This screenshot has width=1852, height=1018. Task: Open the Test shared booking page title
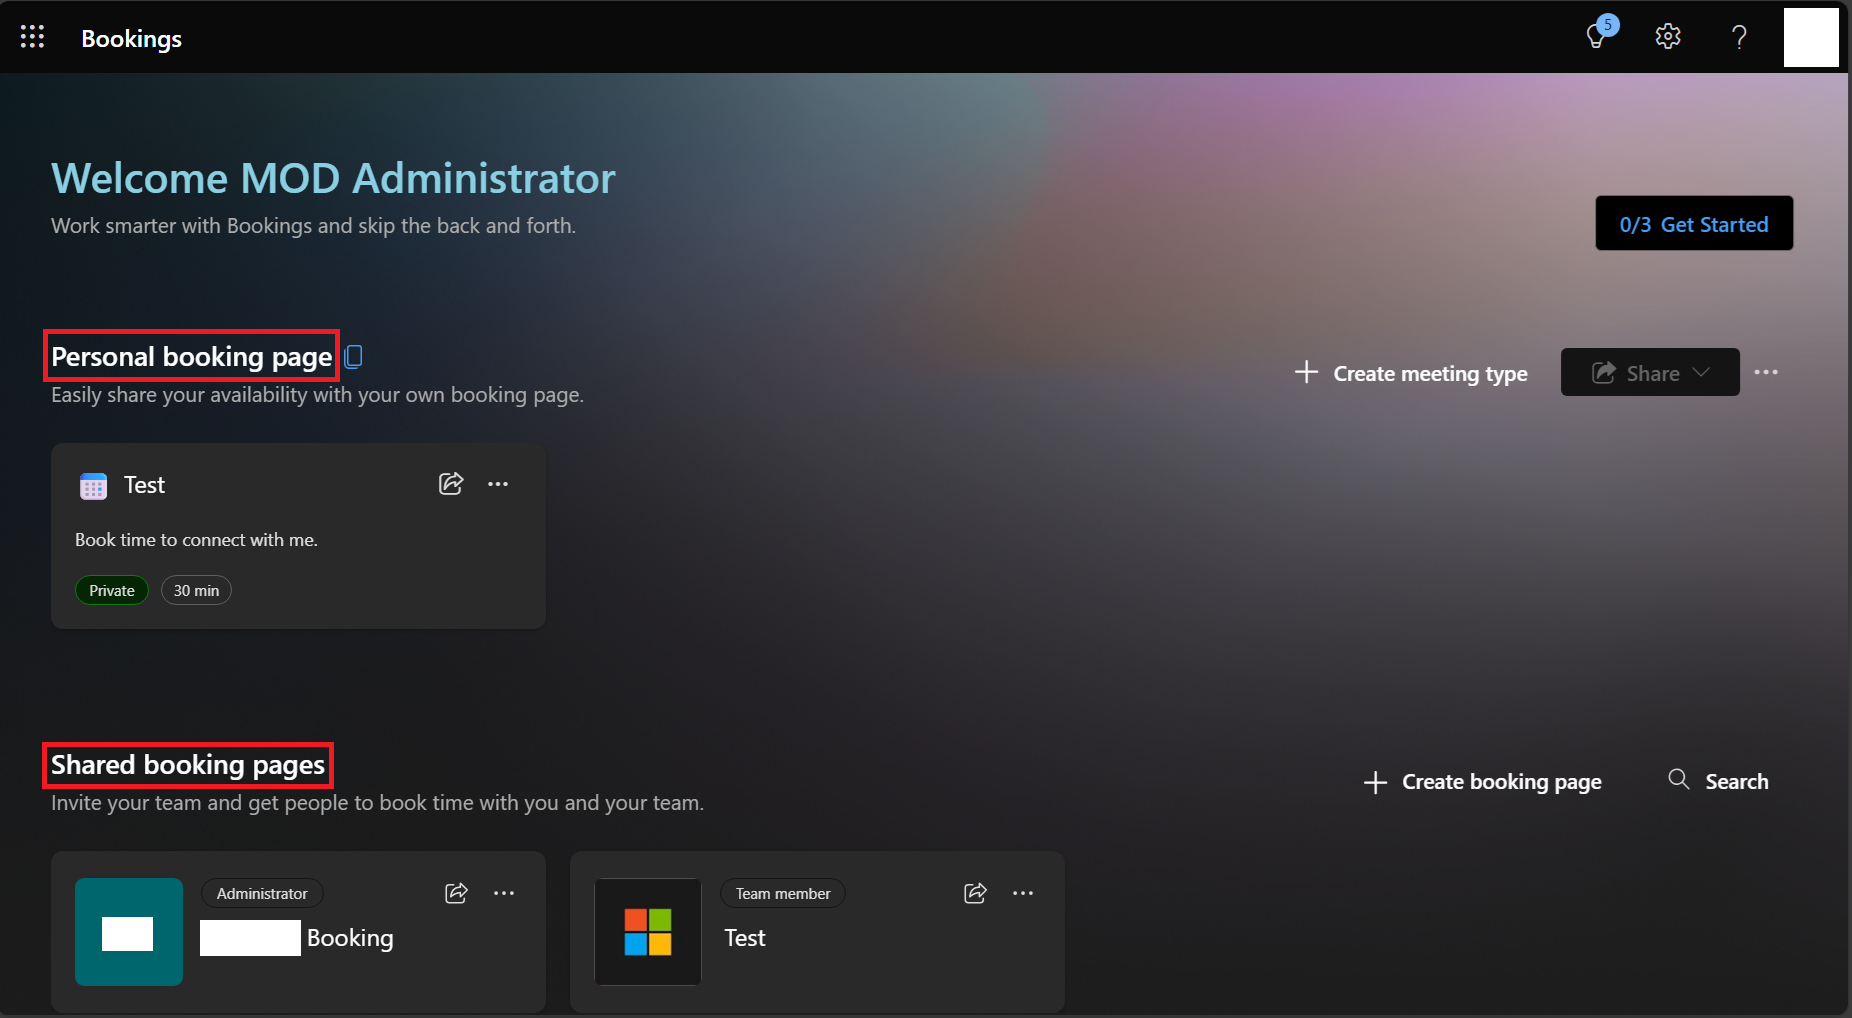click(745, 938)
